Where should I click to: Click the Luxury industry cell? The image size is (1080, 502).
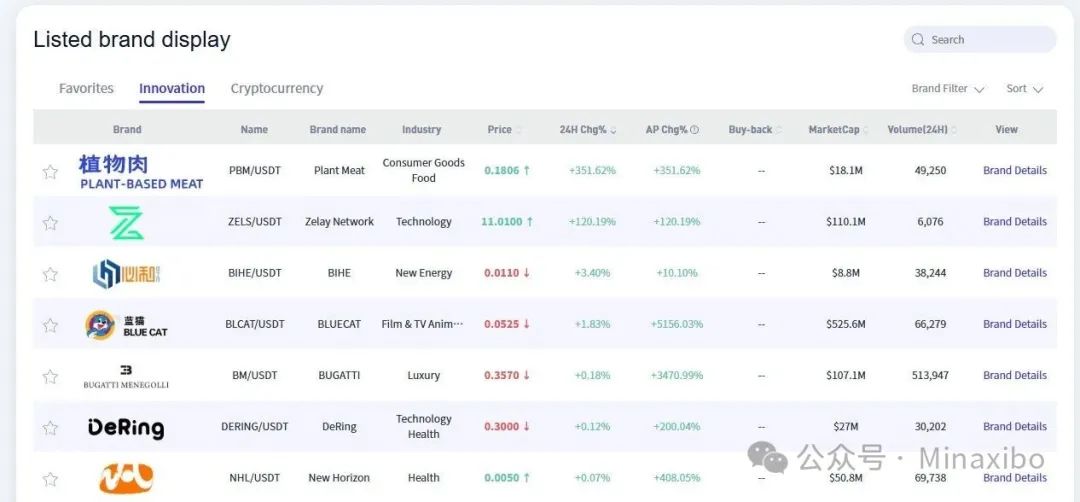point(424,375)
